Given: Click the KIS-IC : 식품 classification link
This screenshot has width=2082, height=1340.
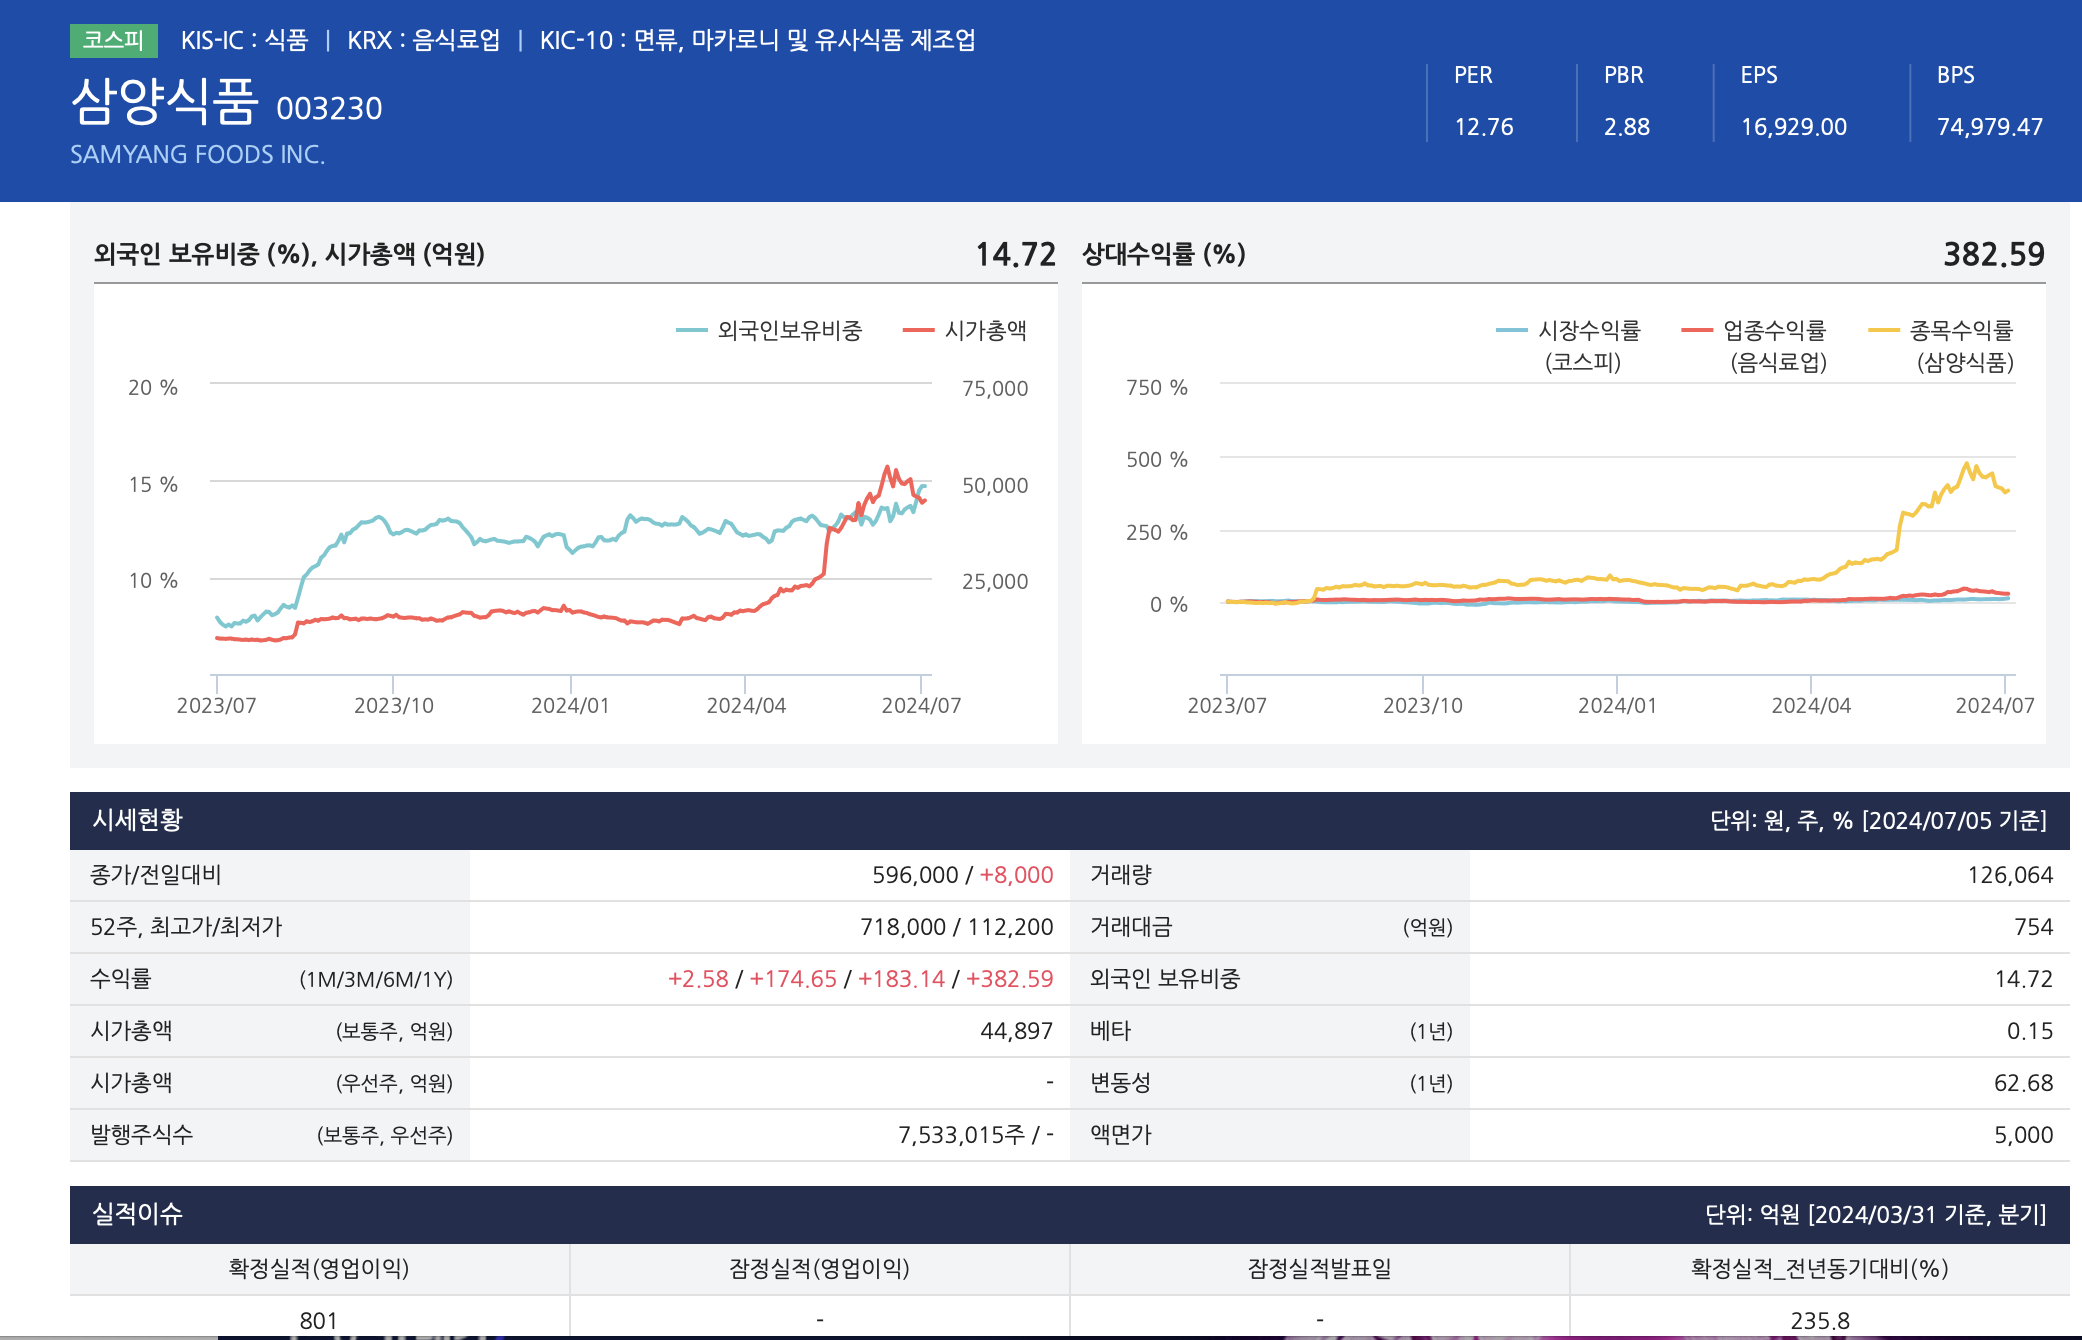Looking at the screenshot, I should click(244, 40).
